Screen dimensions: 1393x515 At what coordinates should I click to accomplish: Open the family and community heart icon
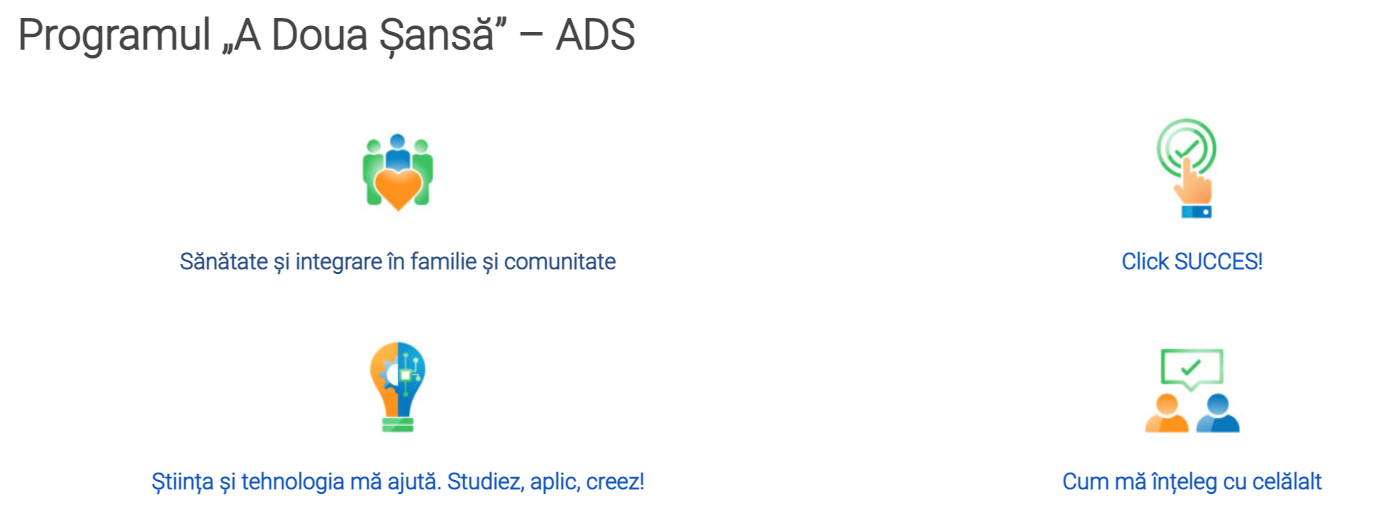coord(397,171)
